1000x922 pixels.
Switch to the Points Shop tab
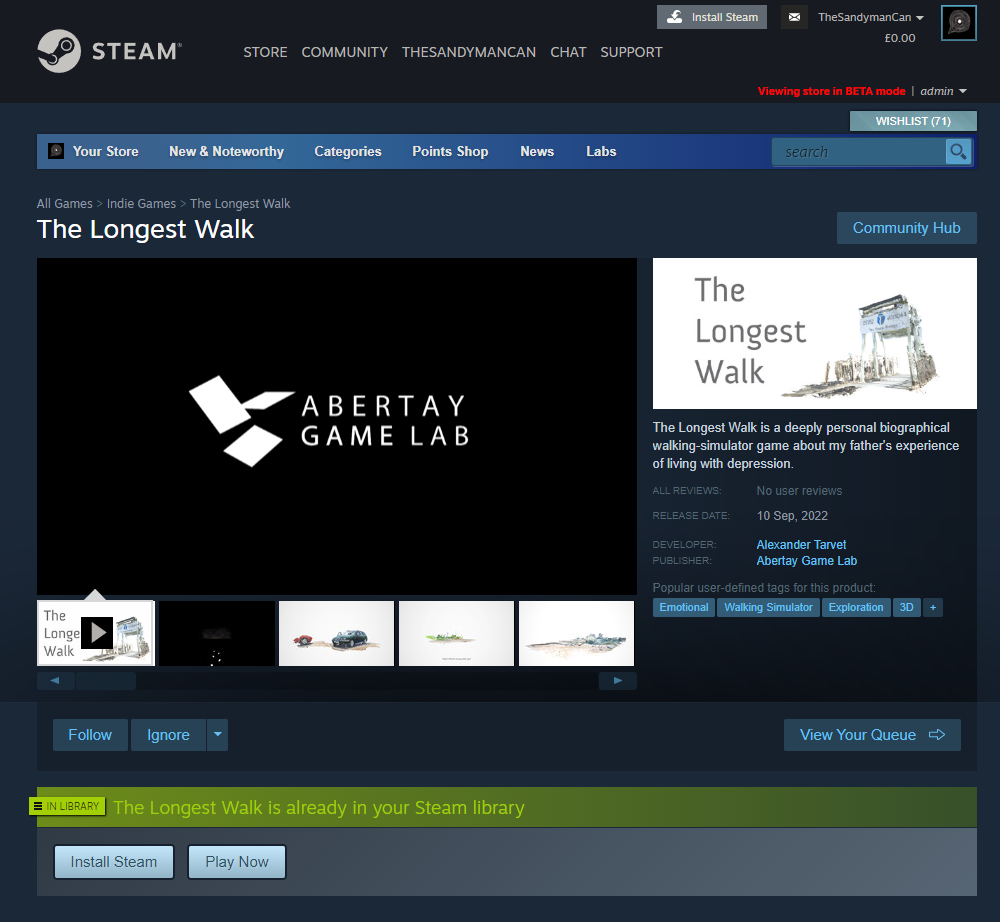tap(450, 151)
